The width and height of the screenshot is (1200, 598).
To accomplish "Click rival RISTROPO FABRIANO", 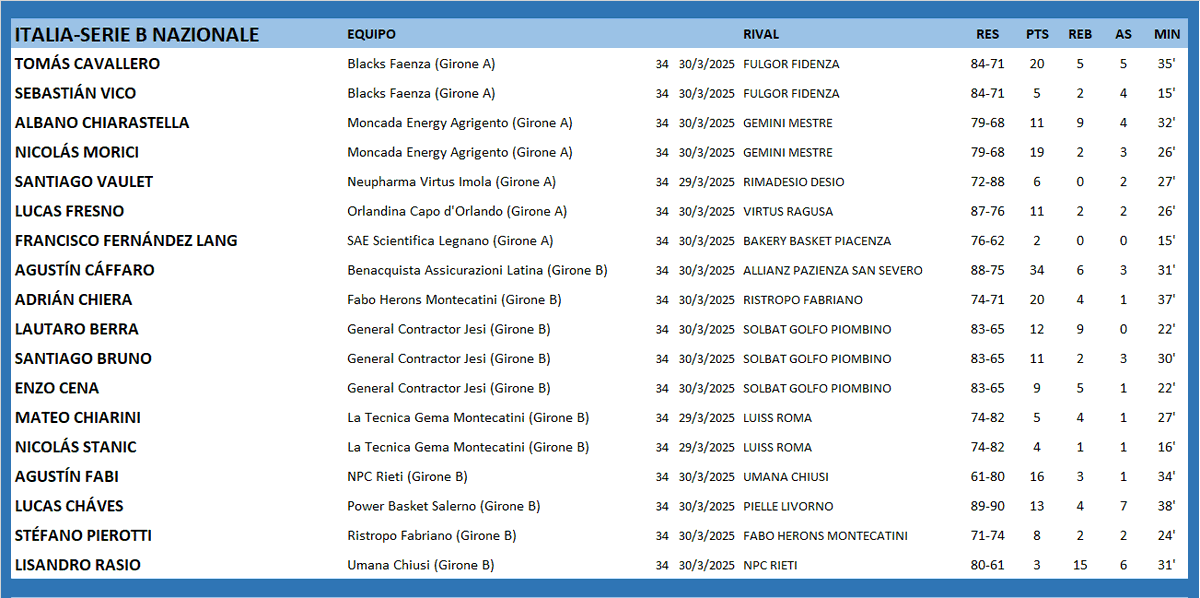I will [x=803, y=300].
